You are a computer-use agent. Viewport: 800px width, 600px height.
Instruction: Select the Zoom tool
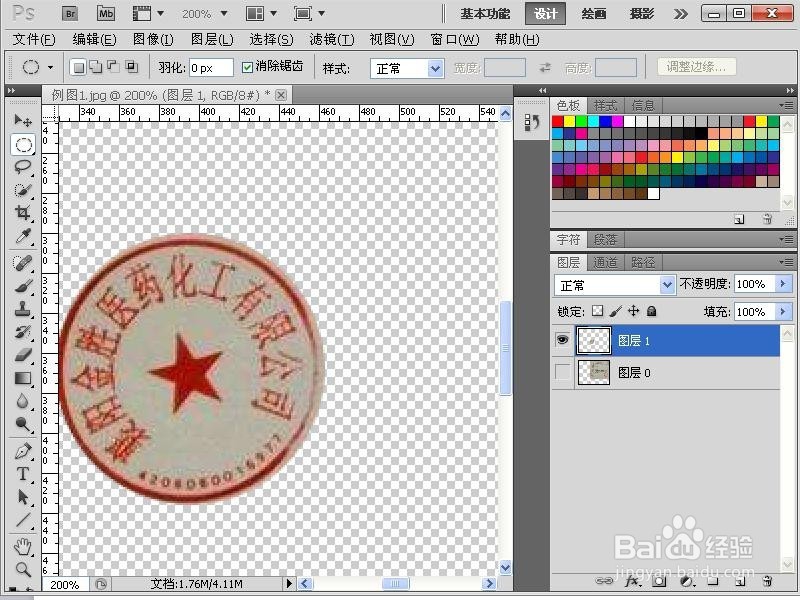click(22, 569)
